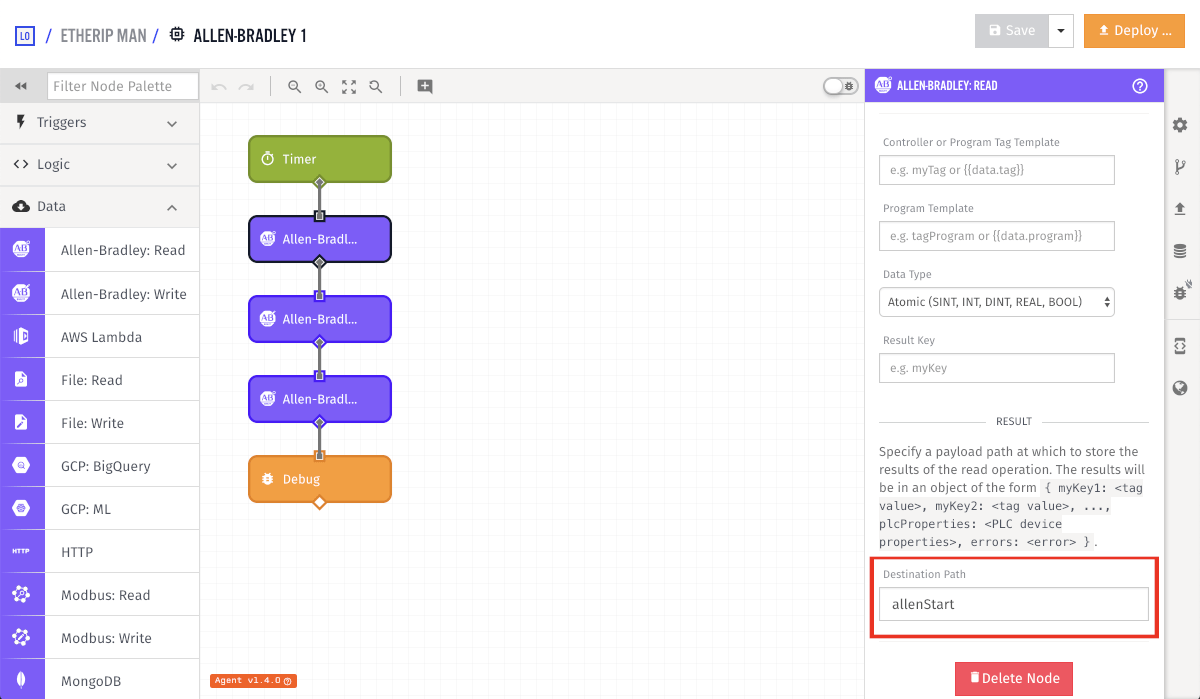The height and width of the screenshot is (699, 1200).
Task: Select File: Write palette node
Action: pyautogui.click(x=100, y=422)
